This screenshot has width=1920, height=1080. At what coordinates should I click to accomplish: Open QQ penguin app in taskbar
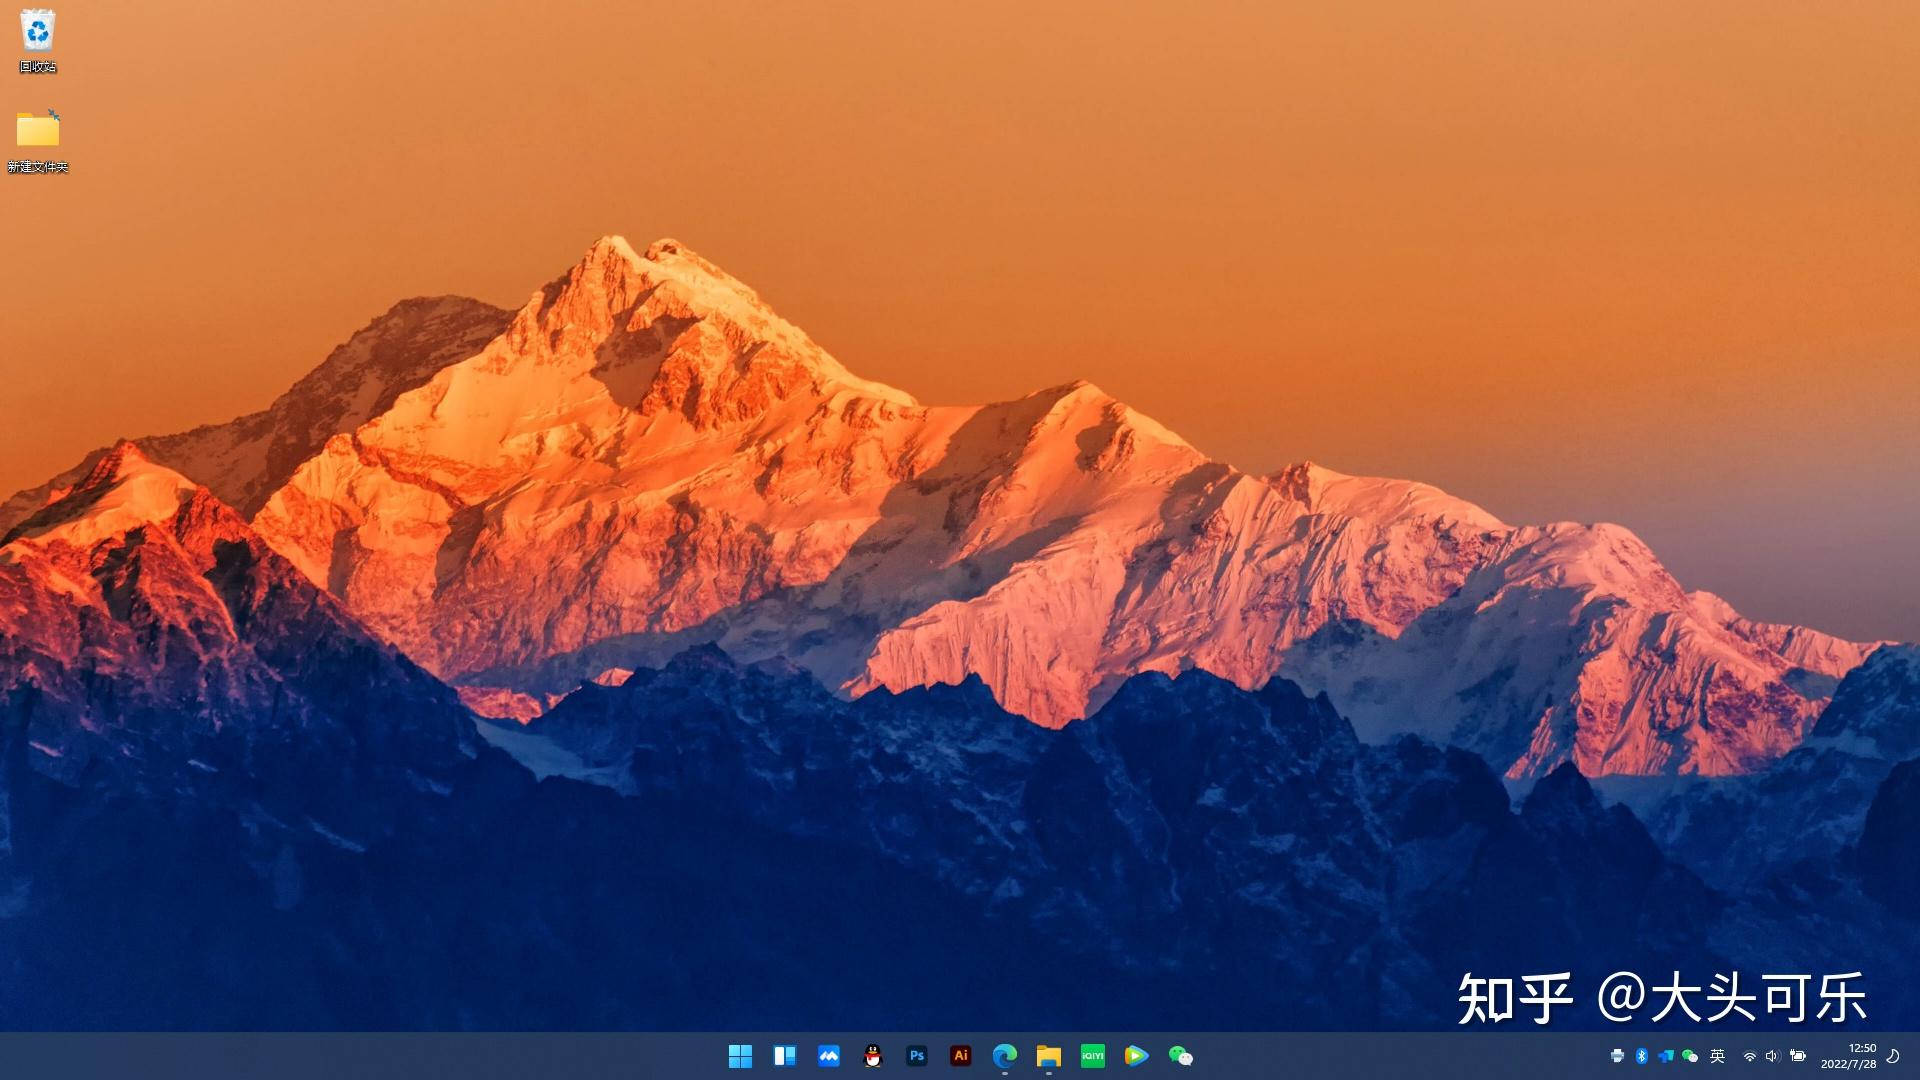873,1056
